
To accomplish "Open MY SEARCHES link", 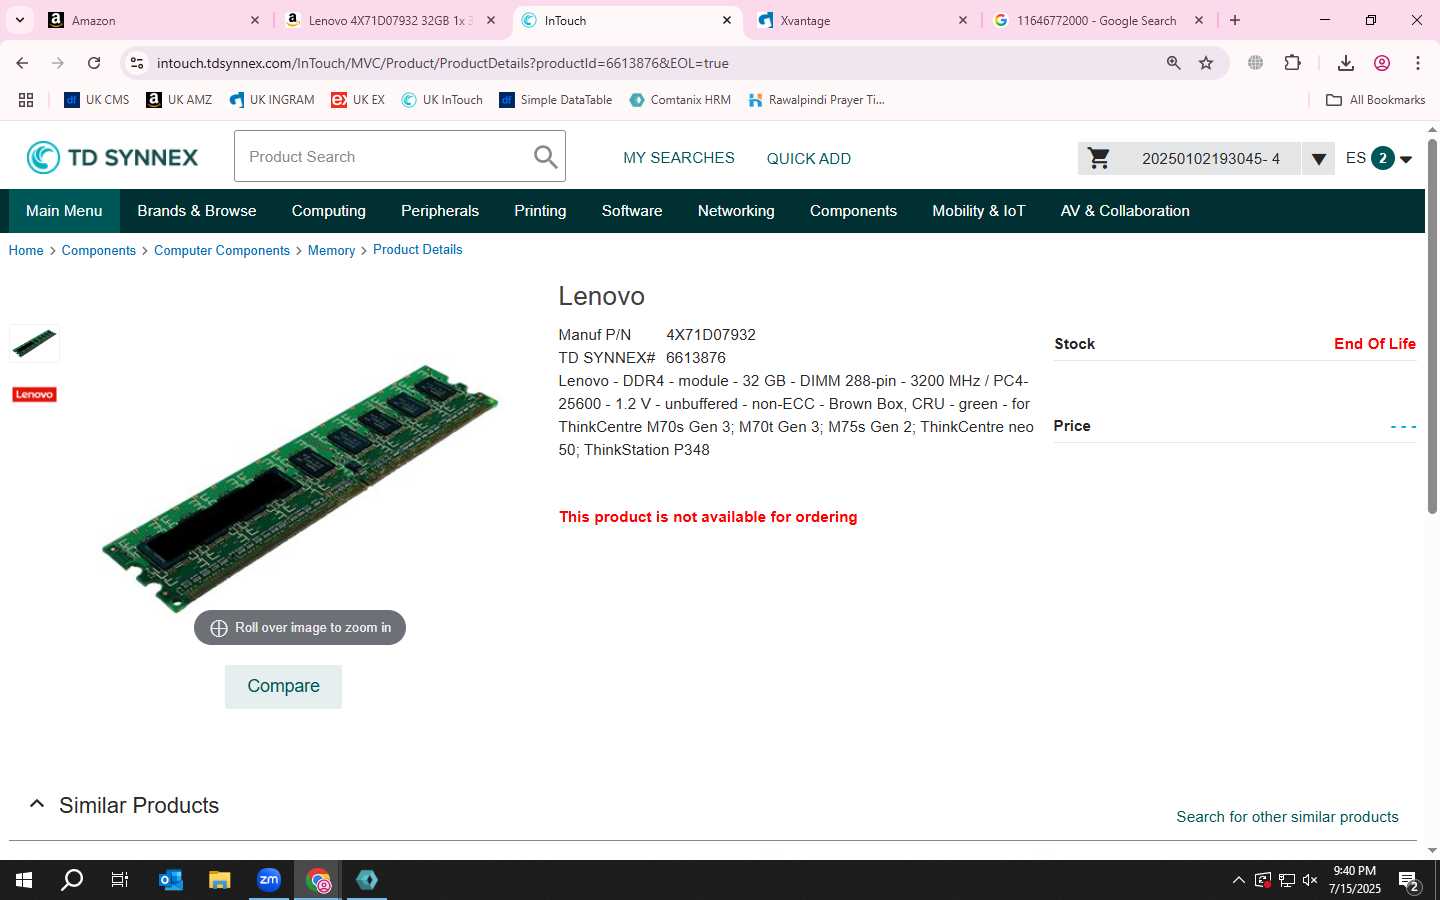I will pyautogui.click(x=679, y=158).
